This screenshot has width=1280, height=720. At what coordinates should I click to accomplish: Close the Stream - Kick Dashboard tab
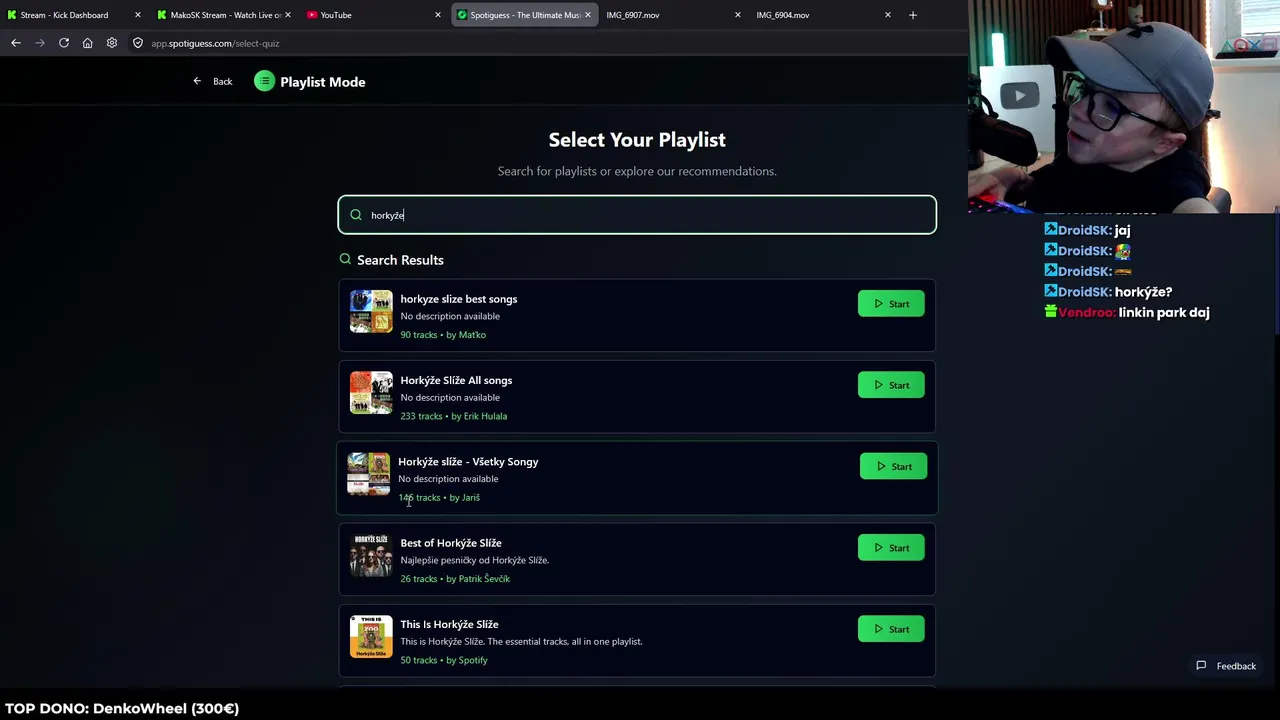pyautogui.click(x=138, y=15)
